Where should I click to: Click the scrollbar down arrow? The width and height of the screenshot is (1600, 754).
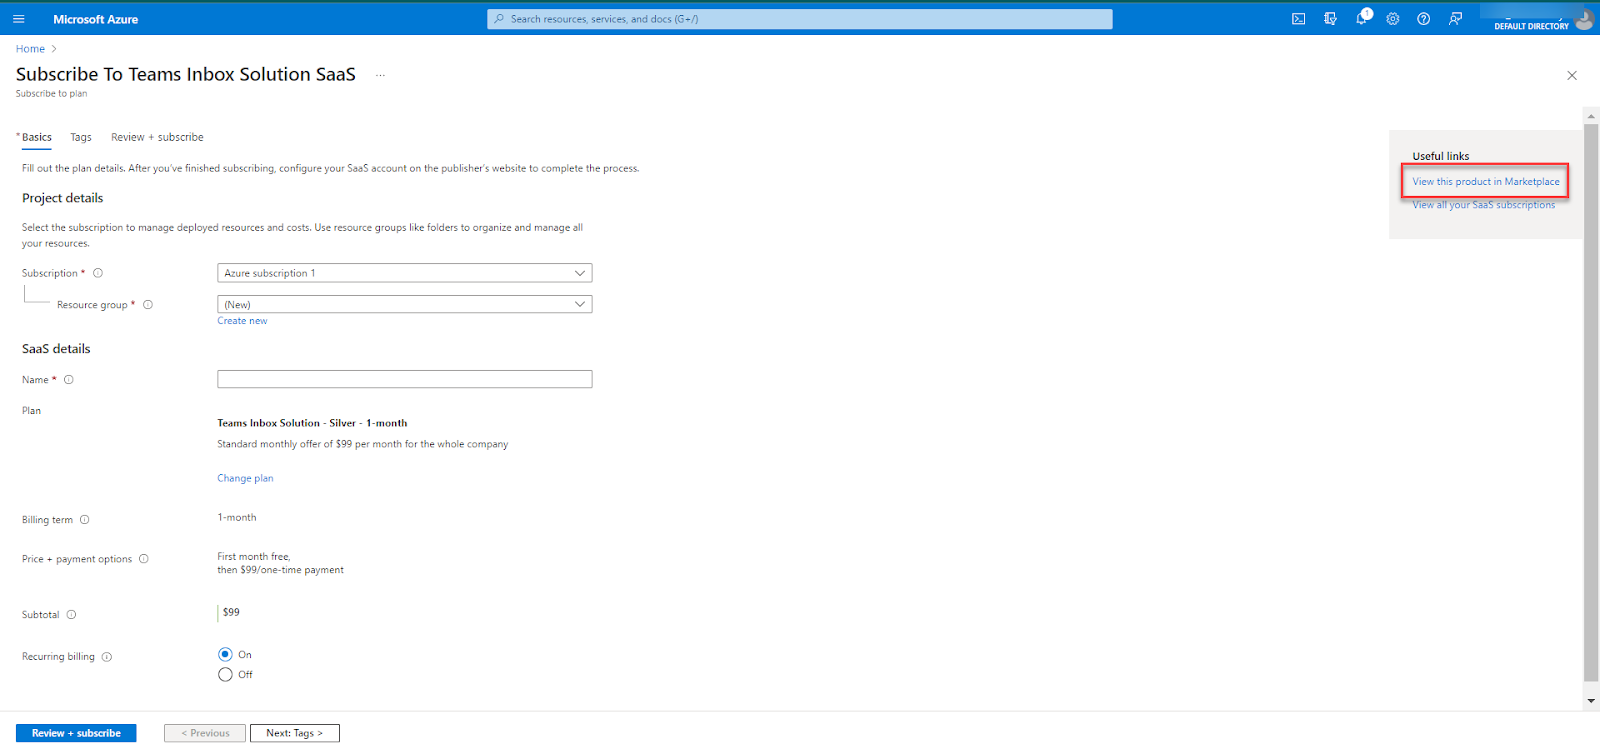tap(1591, 701)
